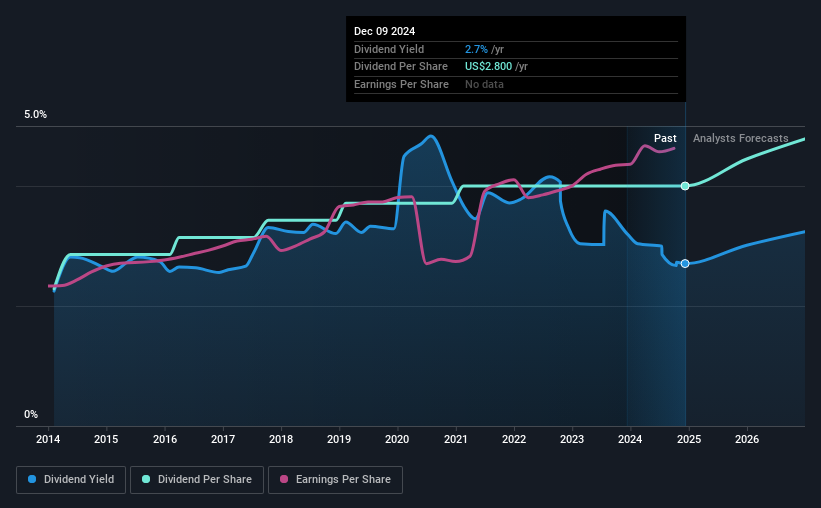
Task: Click the '5.0%' y-axis label
Action: coord(35,115)
